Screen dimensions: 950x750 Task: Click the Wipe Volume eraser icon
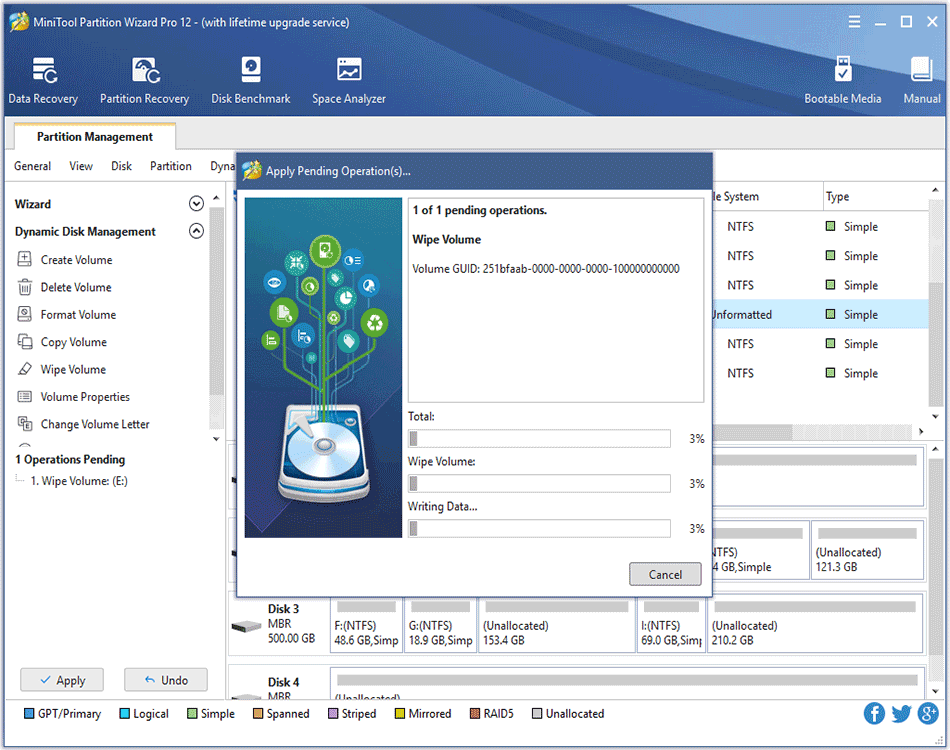24,369
